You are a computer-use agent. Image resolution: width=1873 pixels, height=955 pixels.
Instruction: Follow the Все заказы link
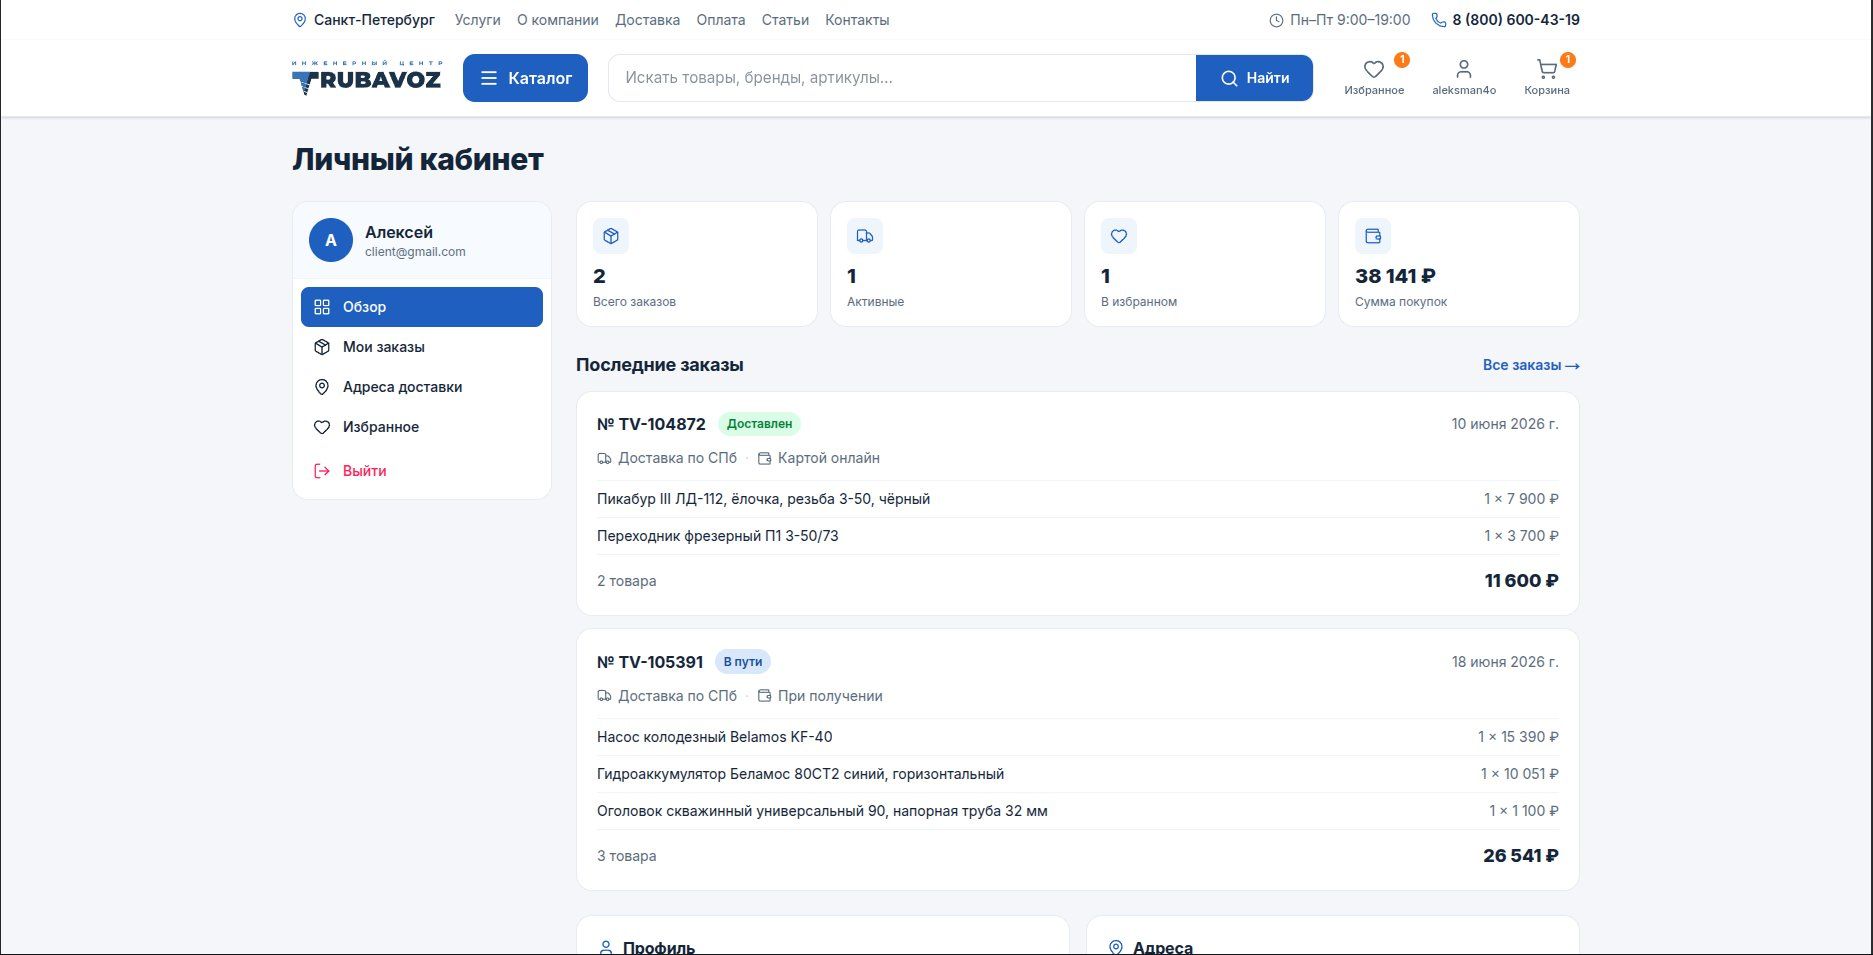coord(1531,365)
